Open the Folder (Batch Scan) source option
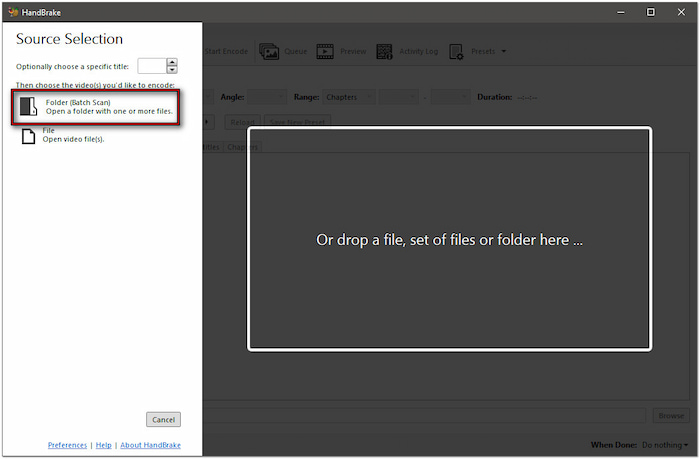Image resolution: width=700 pixels, height=459 pixels. coord(96,107)
